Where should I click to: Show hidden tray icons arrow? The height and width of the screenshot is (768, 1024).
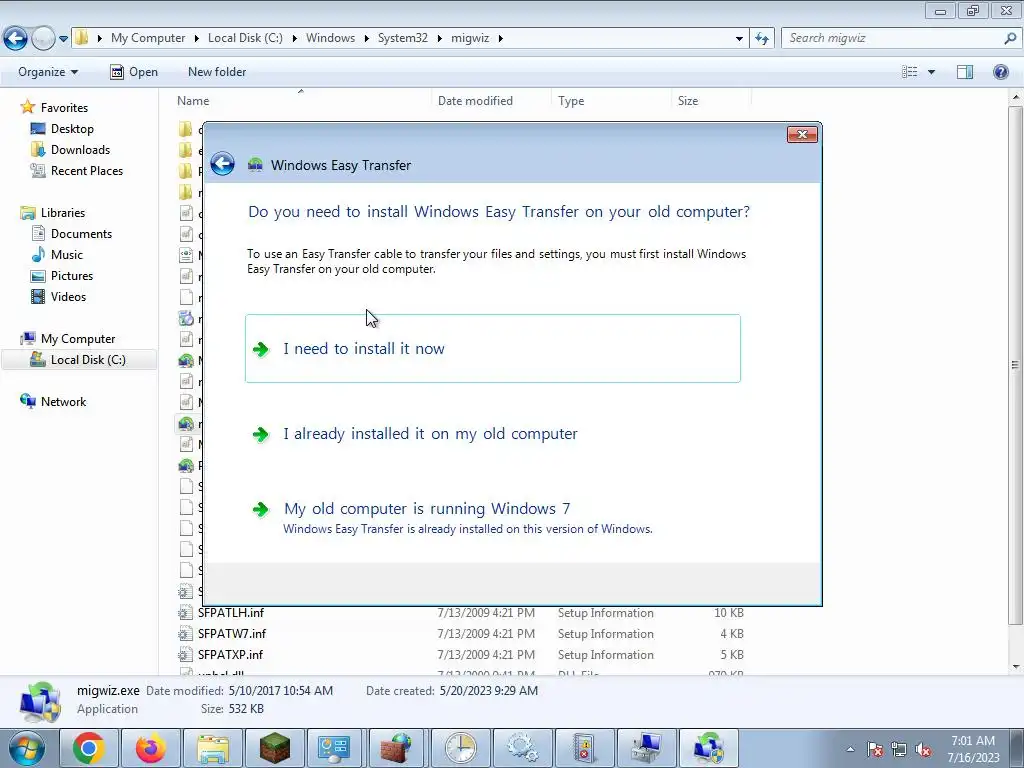click(x=850, y=749)
